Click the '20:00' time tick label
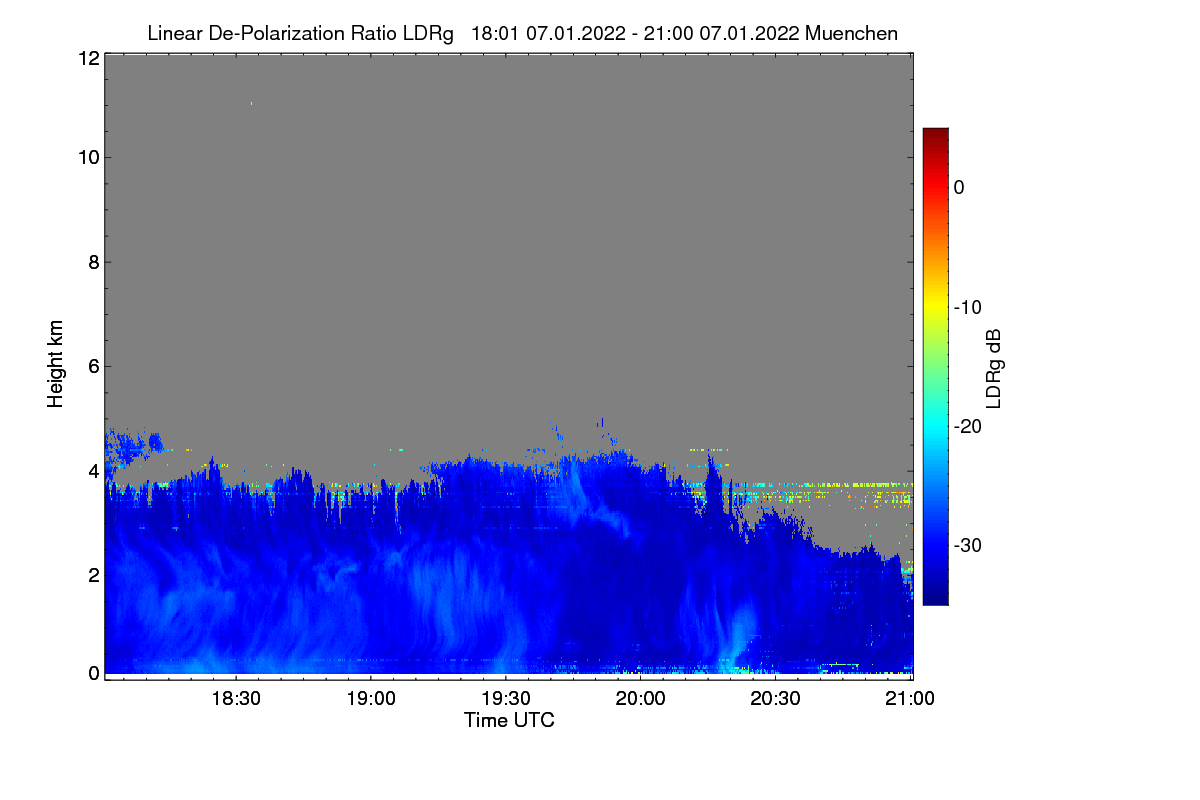 click(x=641, y=699)
